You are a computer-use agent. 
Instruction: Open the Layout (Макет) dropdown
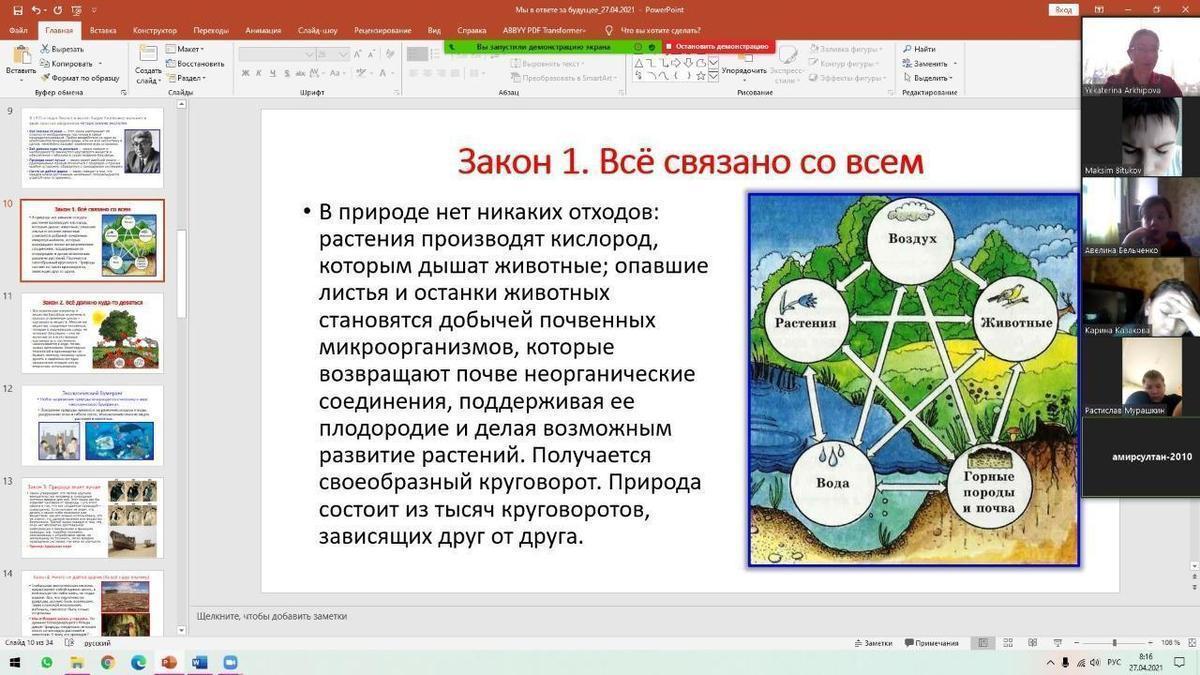[x=188, y=49]
